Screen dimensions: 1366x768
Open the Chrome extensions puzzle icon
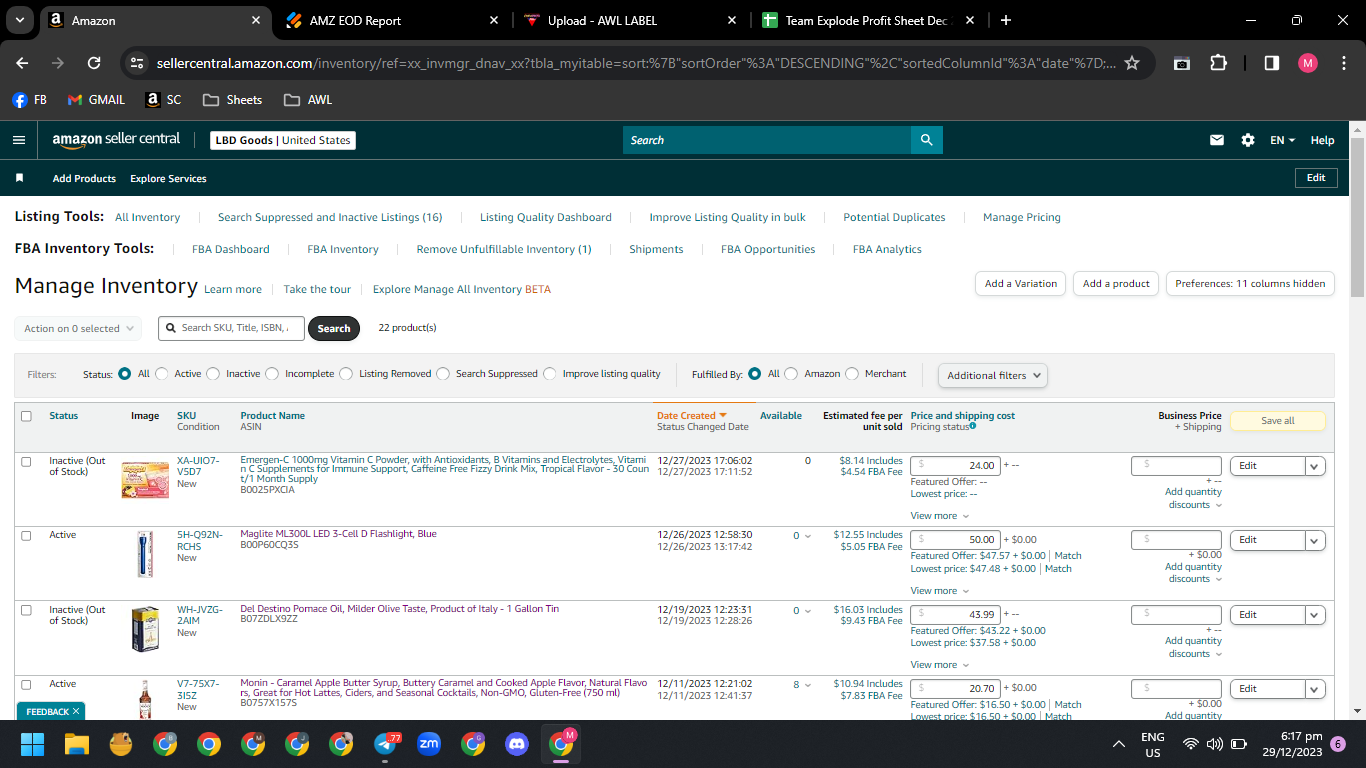point(1218,62)
